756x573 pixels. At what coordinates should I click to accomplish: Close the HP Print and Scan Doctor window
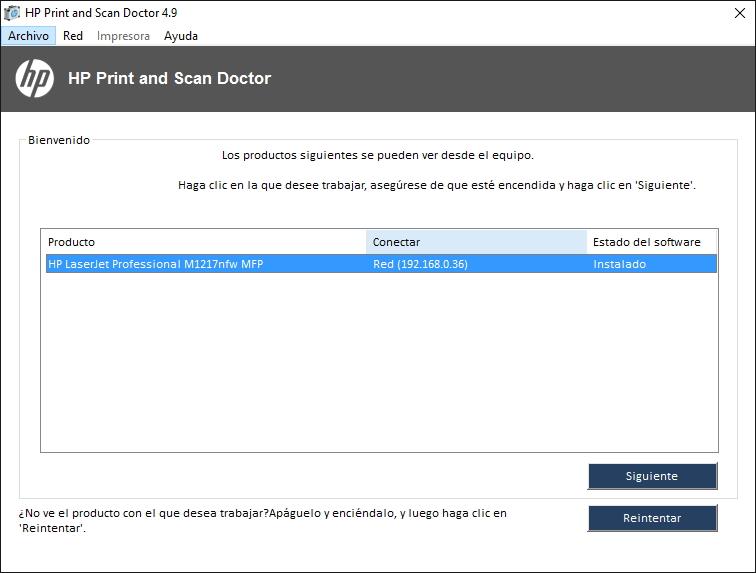740,13
